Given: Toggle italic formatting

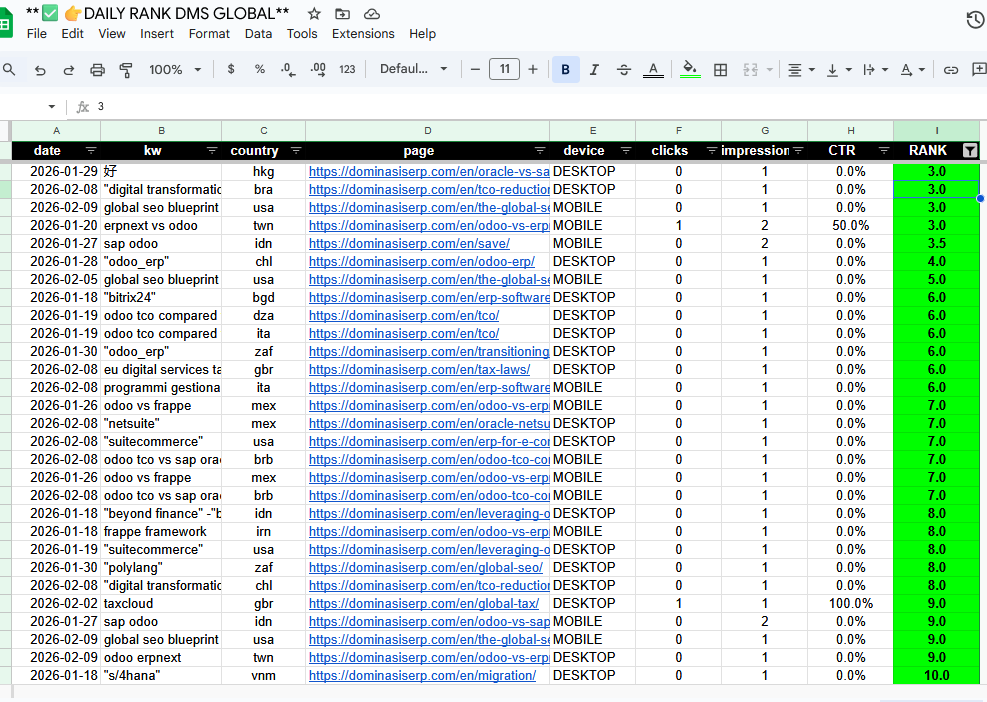Looking at the screenshot, I should [x=594, y=70].
